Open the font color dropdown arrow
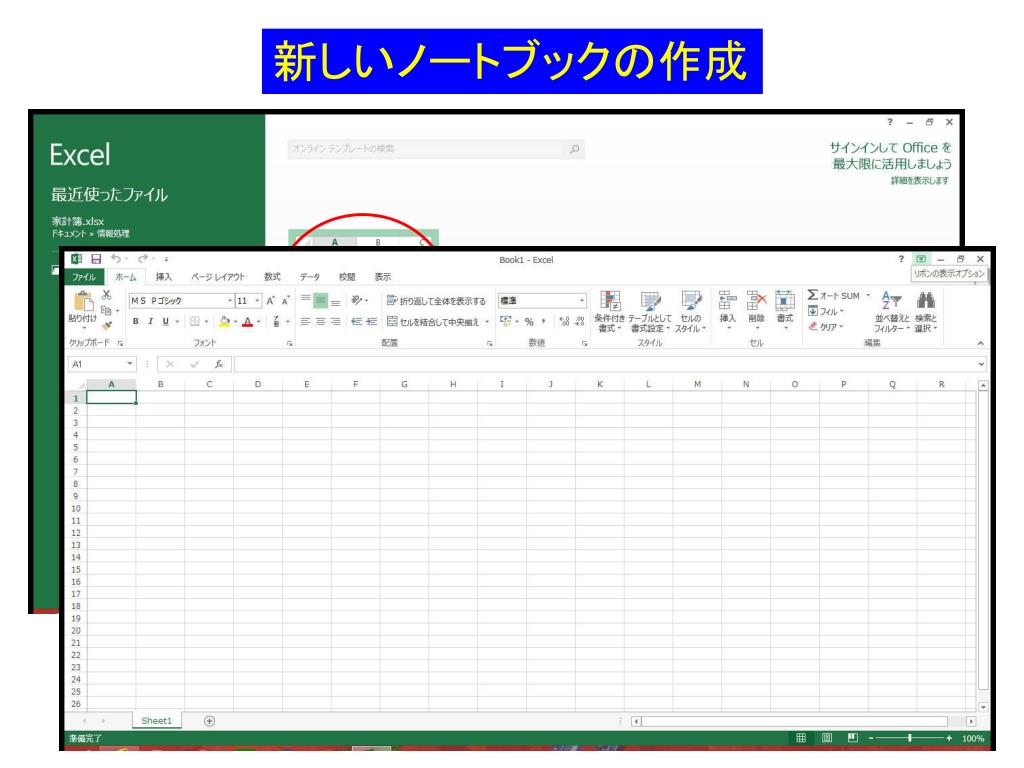1024x768 pixels. (x=259, y=321)
